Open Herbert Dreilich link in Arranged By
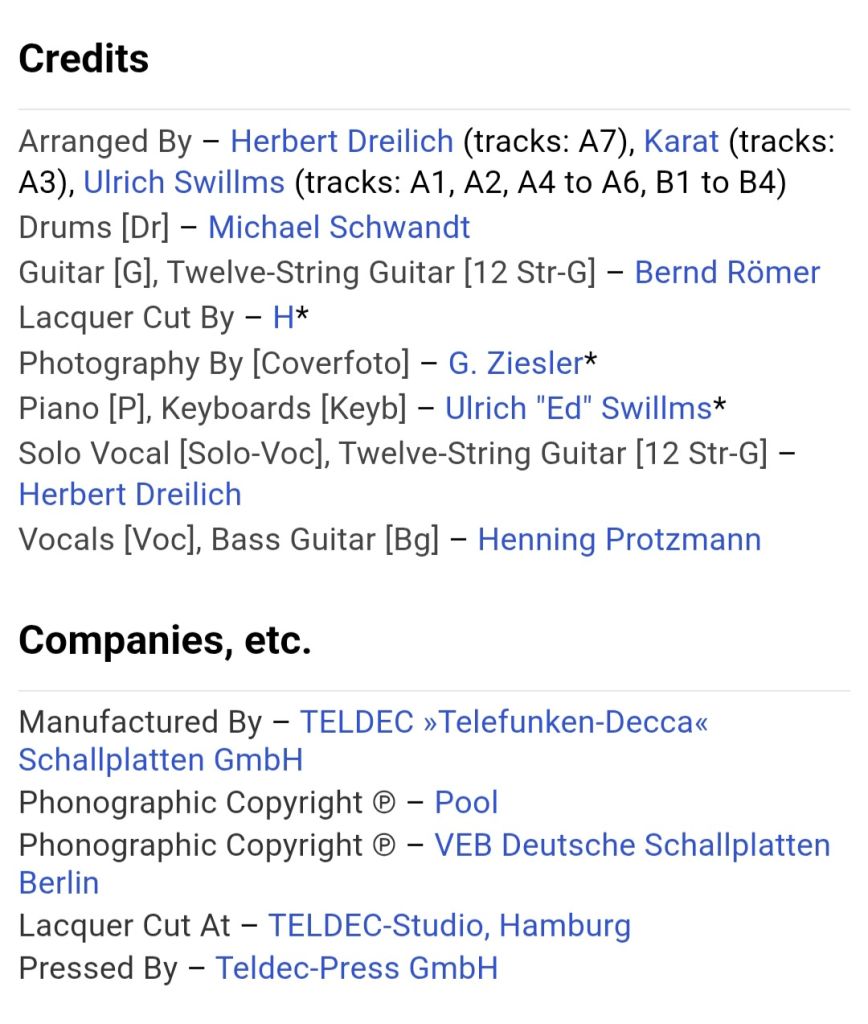The width and height of the screenshot is (868, 1024). pyautogui.click(x=342, y=142)
